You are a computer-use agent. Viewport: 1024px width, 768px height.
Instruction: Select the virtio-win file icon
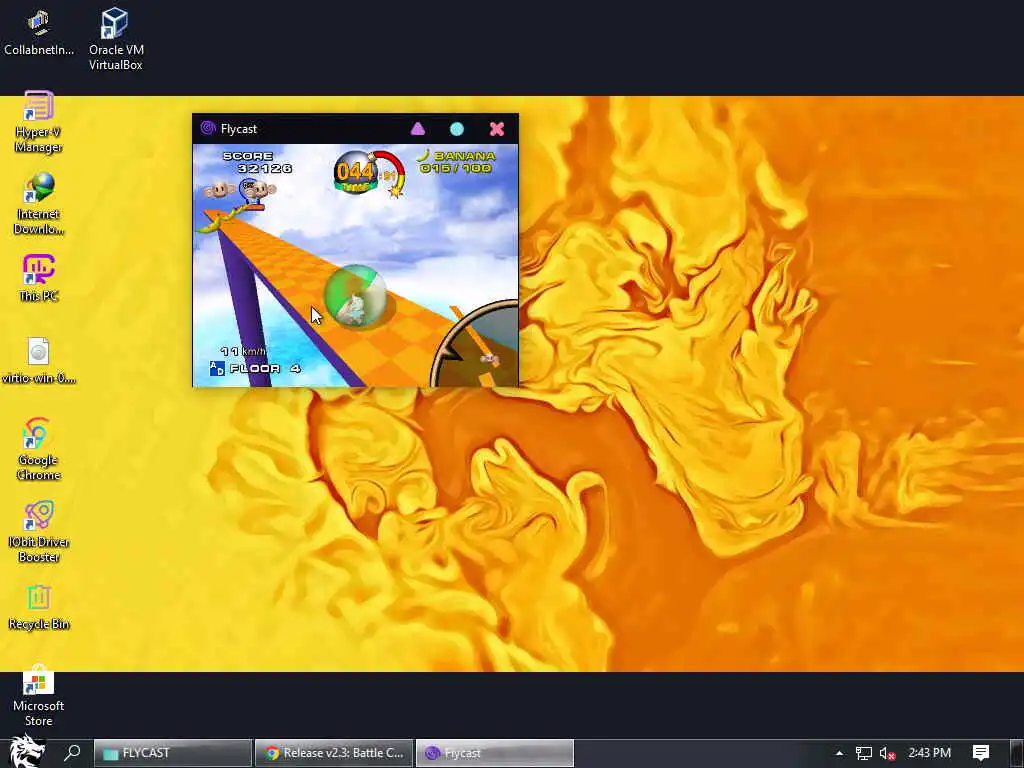point(39,360)
